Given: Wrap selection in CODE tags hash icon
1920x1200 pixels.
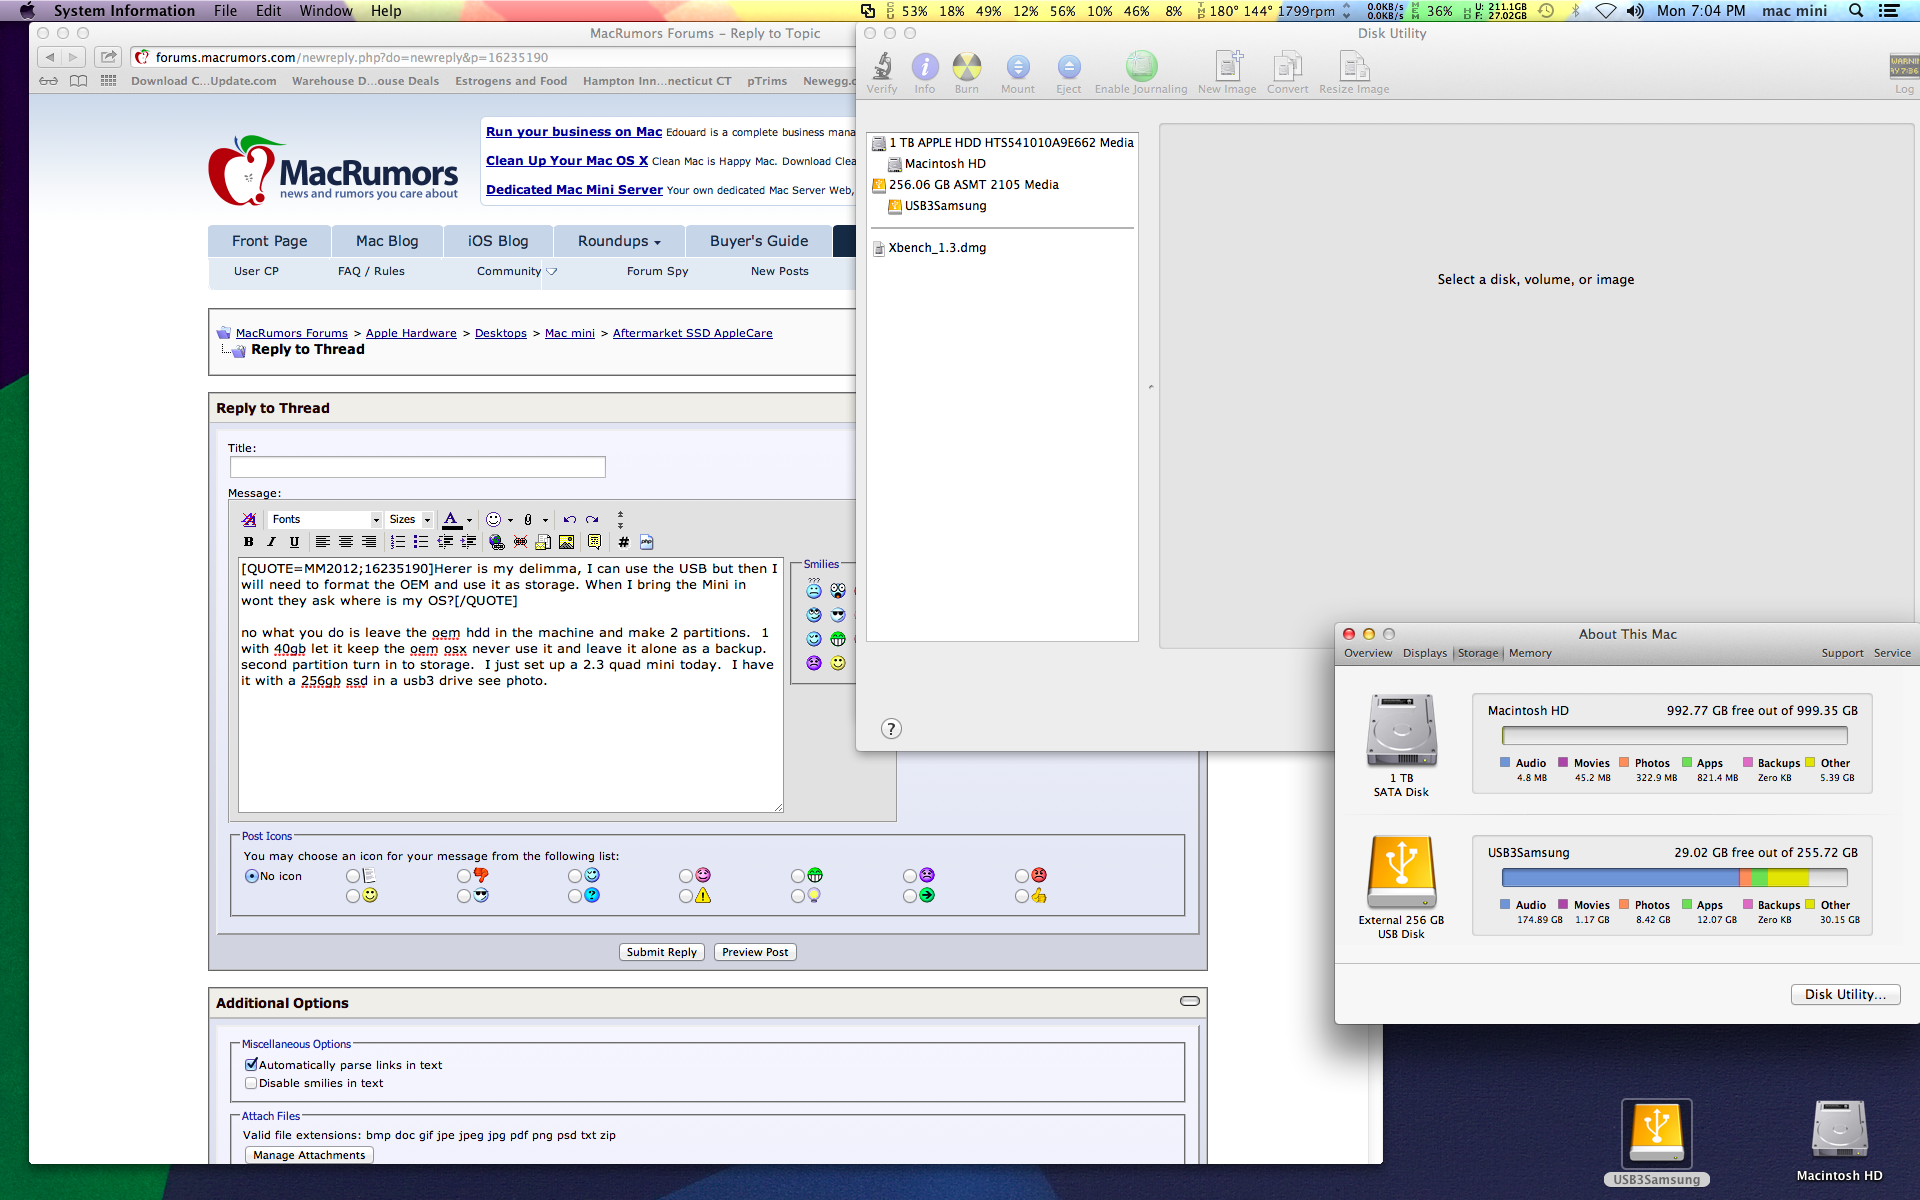Looking at the screenshot, I should point(623,542).
